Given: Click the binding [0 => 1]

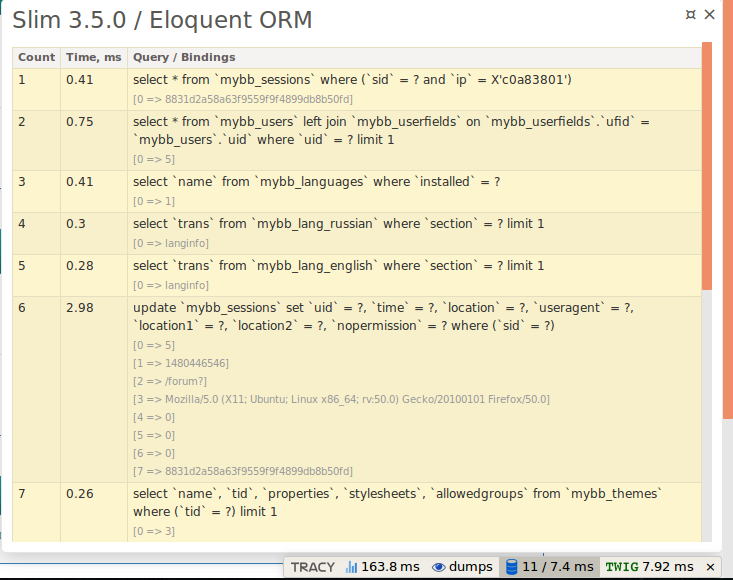Looking at the screenshot, I should [154, 201].
